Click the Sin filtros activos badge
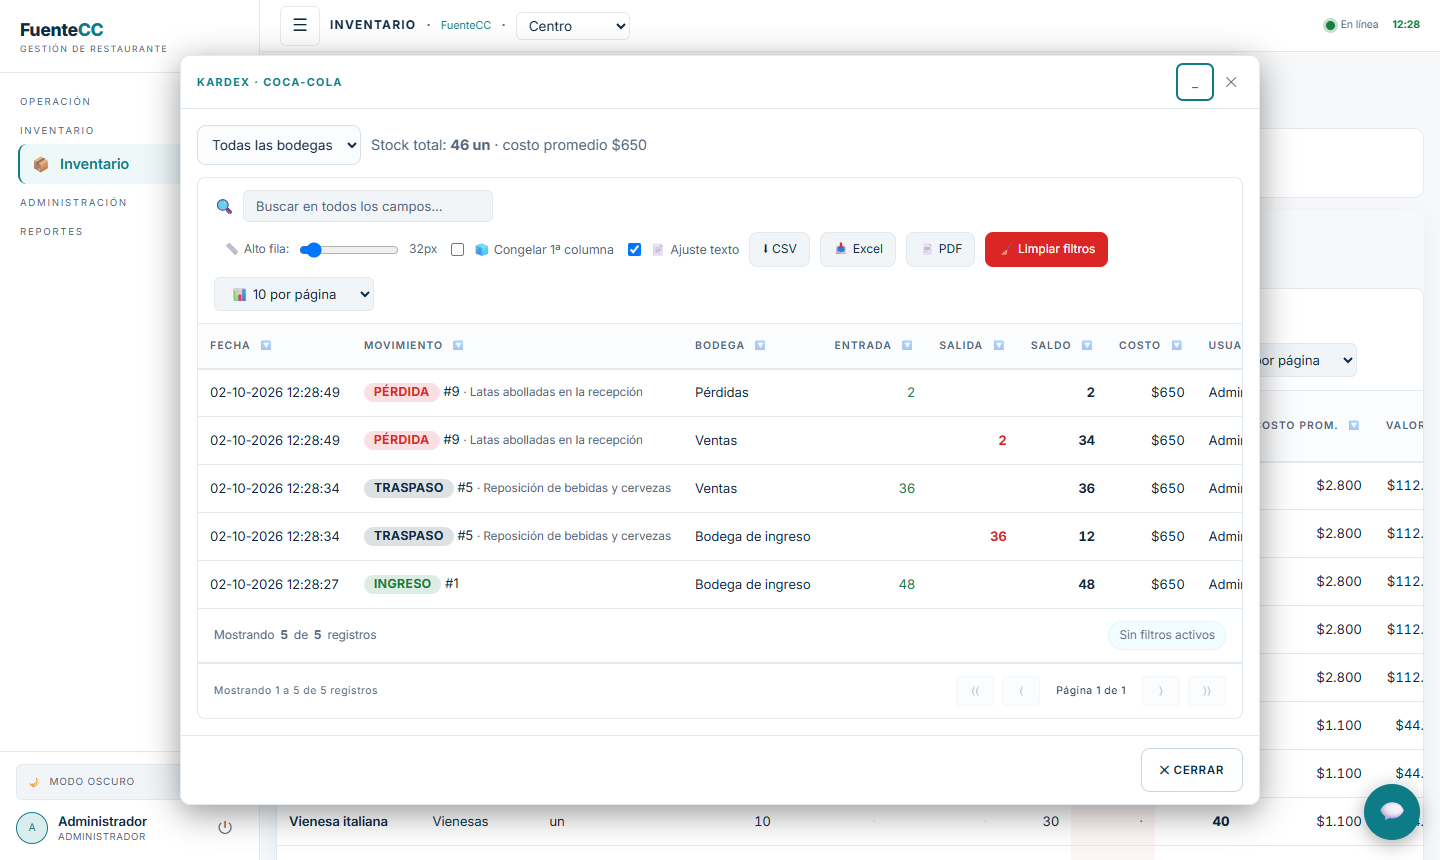This screenshot has height=860, width=1440. tap(1167, 635)
